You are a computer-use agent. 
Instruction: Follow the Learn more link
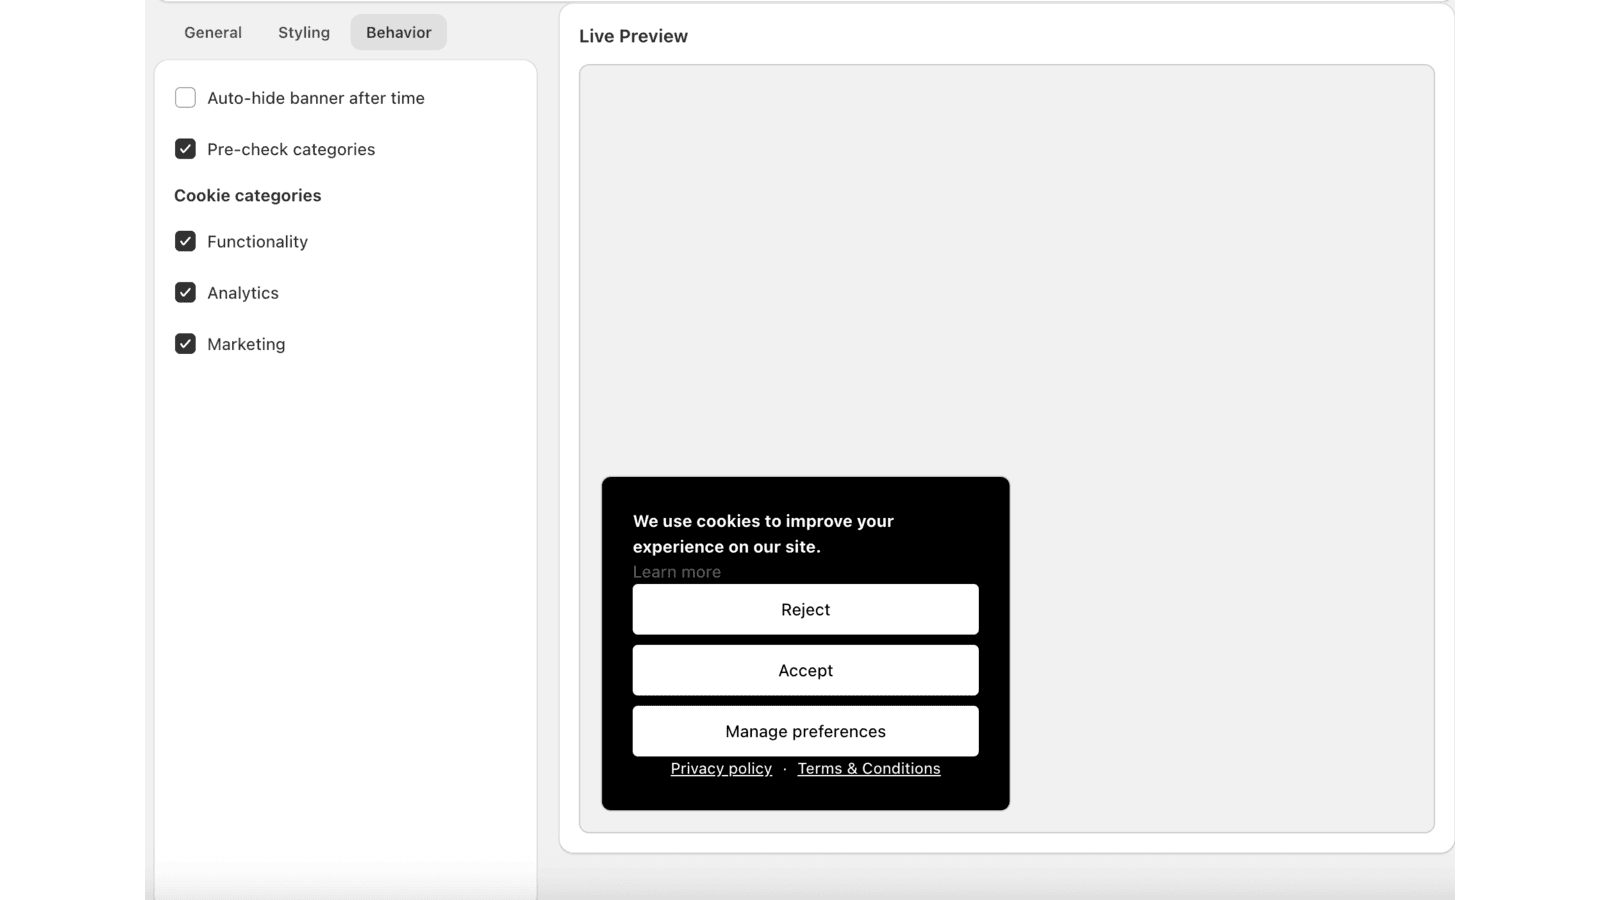[677, 572]
